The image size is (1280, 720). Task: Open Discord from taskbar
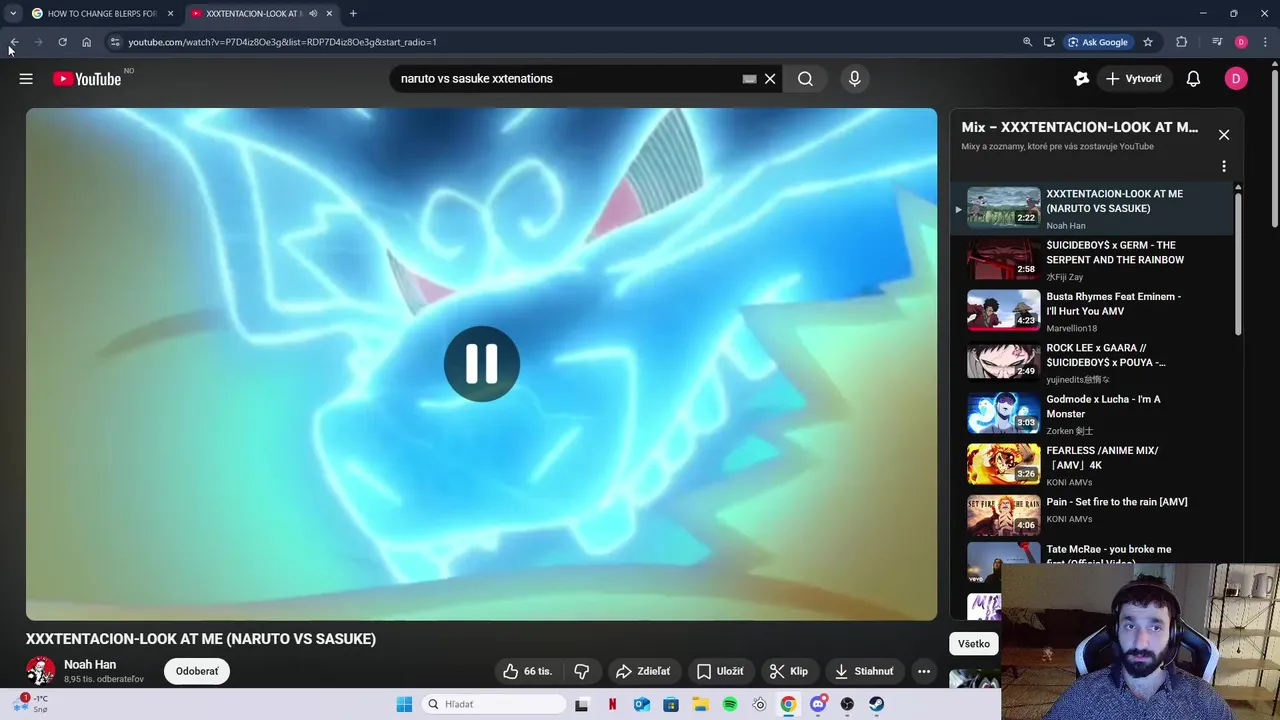tap(818, 704)
